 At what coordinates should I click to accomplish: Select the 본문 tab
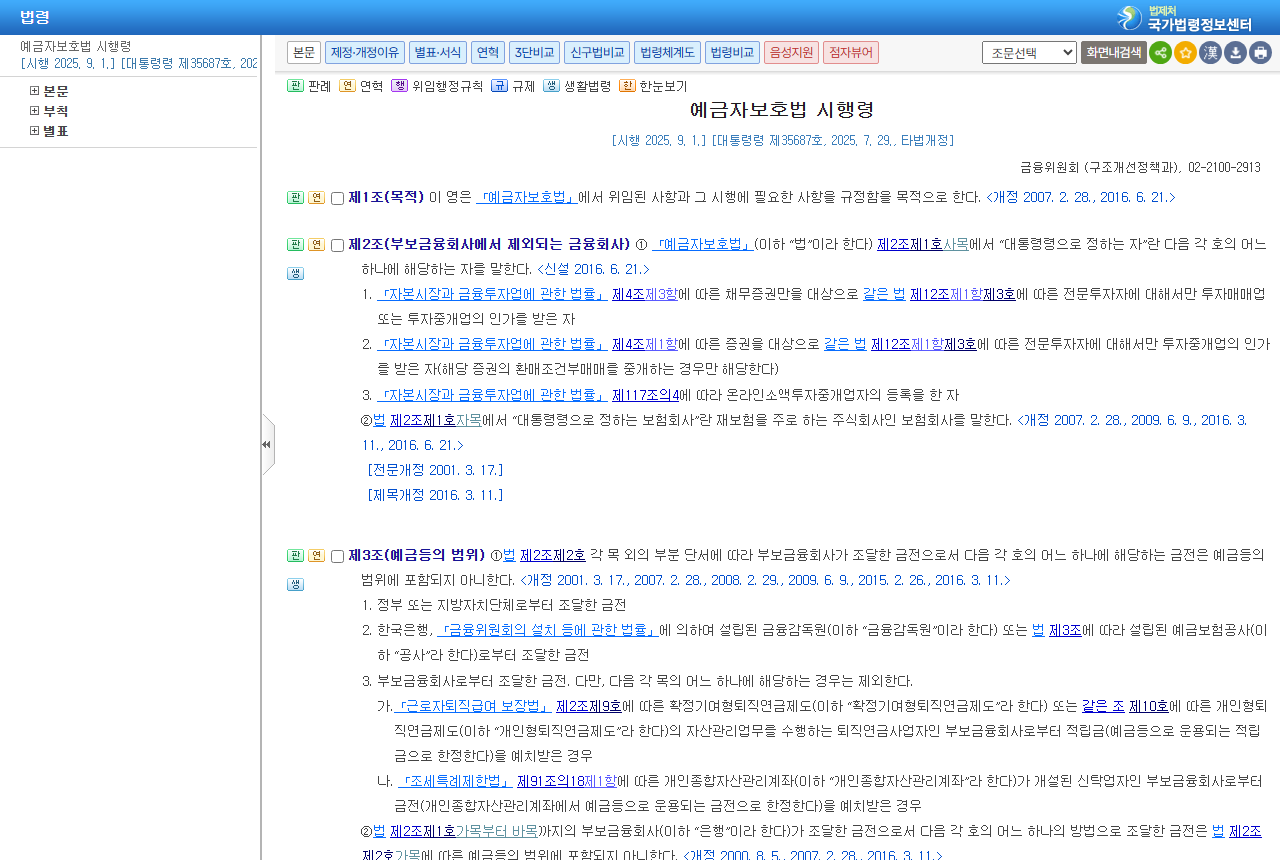click(x=304, y=52)
